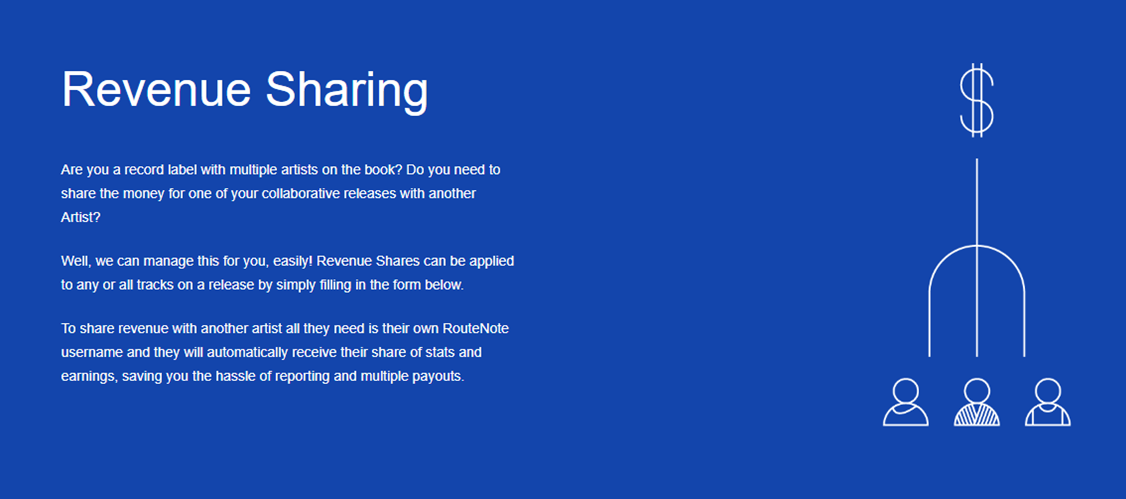Click the left person icon
1126x499 pixels.
pyautogui.click(x=906, y=402)
